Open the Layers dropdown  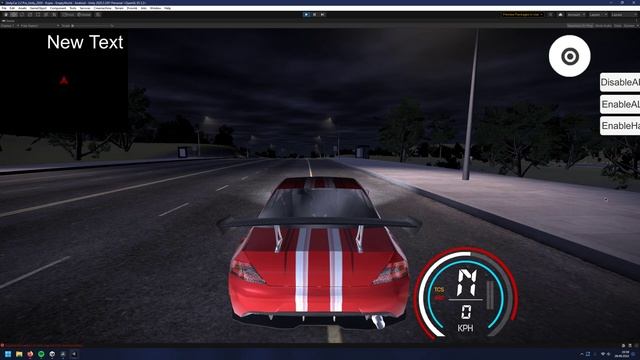[x=598, y=15]
